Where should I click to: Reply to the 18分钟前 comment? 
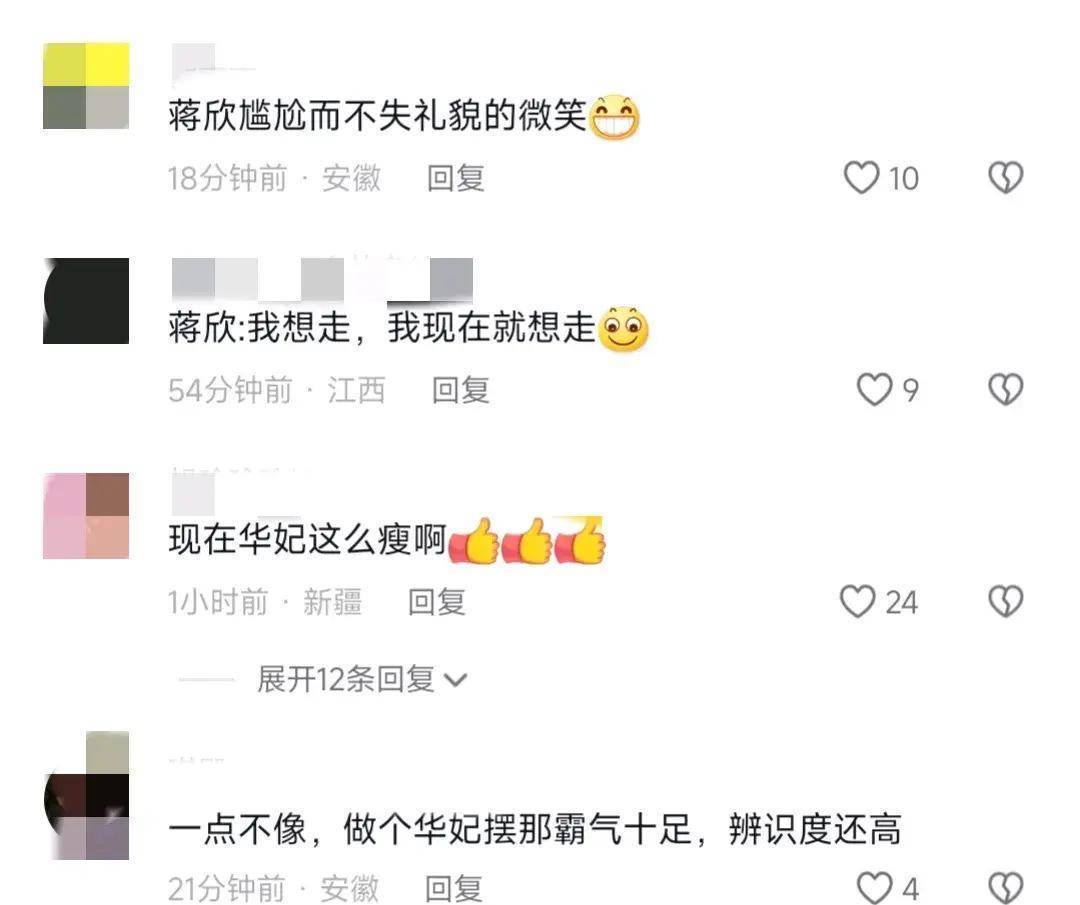tap(456, 178)
